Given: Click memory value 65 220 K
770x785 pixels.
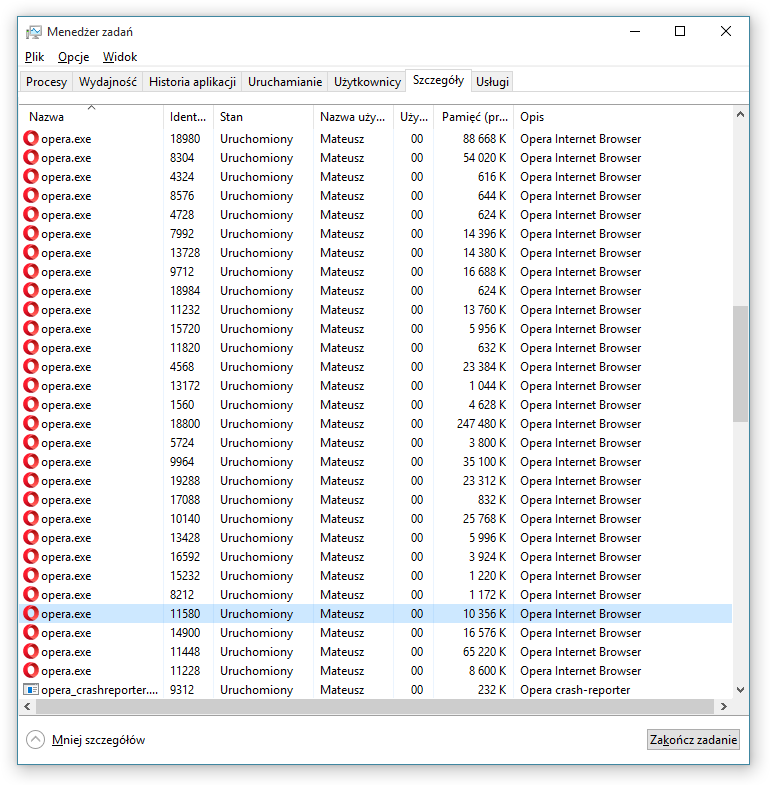Looking at the screenshot, I should (x=484, y=651).
